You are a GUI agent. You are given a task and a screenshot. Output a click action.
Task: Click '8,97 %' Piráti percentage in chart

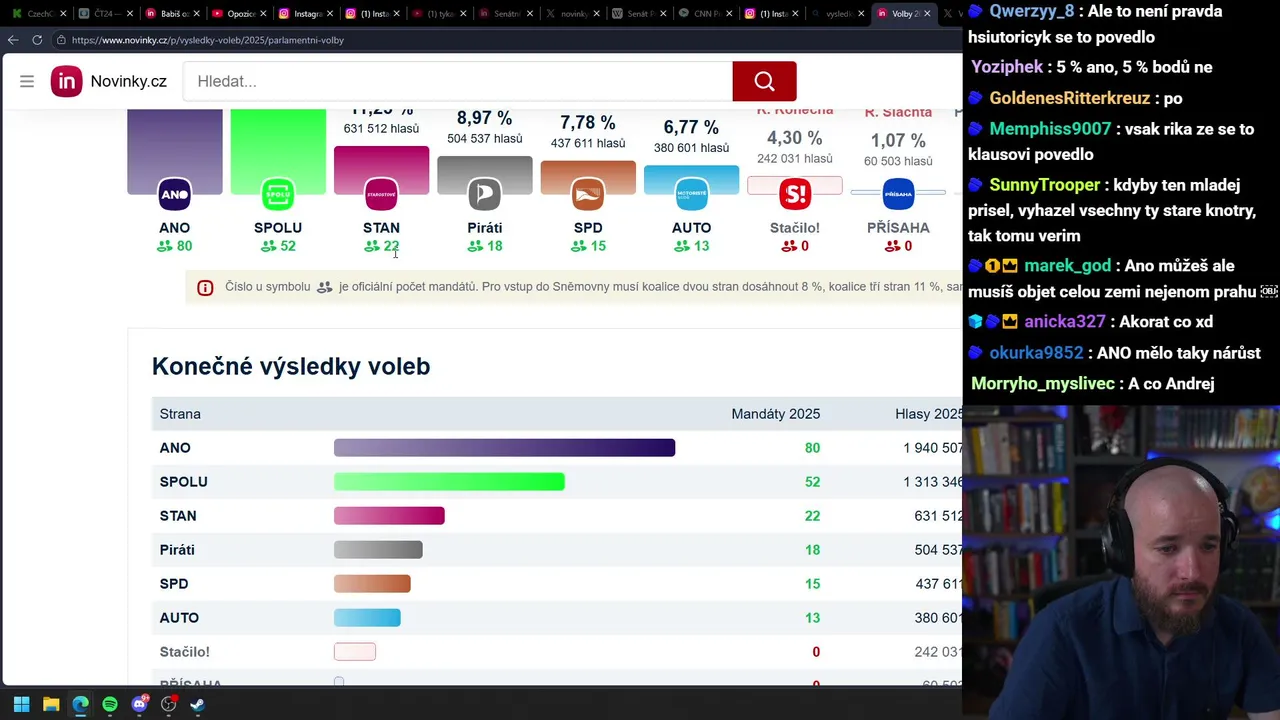click(484, 118)
